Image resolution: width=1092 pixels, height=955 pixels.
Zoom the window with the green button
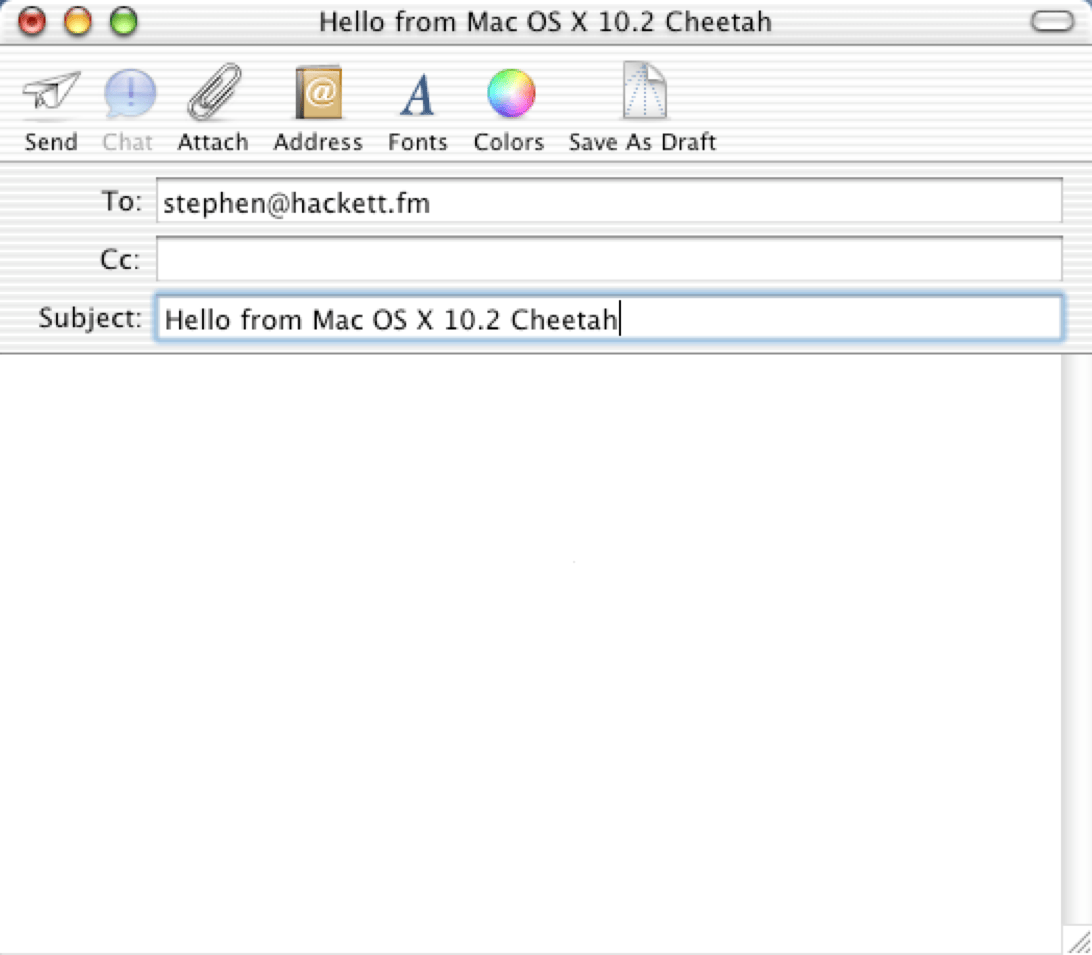tap(124, 21)
